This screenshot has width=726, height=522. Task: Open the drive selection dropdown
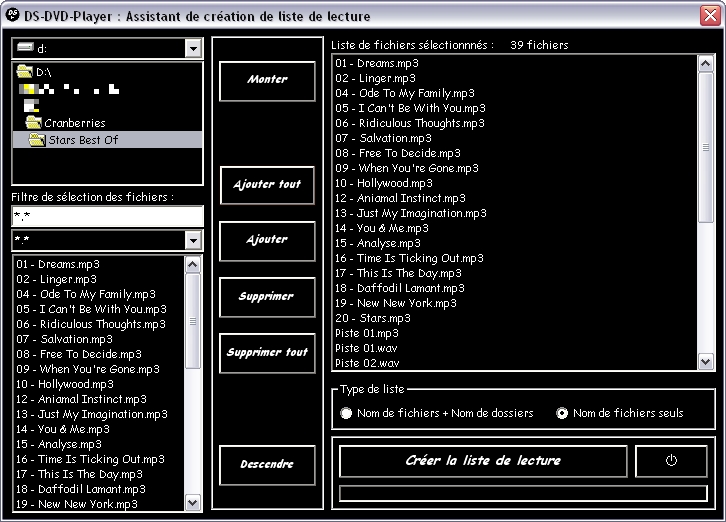(x=193, y=48)
